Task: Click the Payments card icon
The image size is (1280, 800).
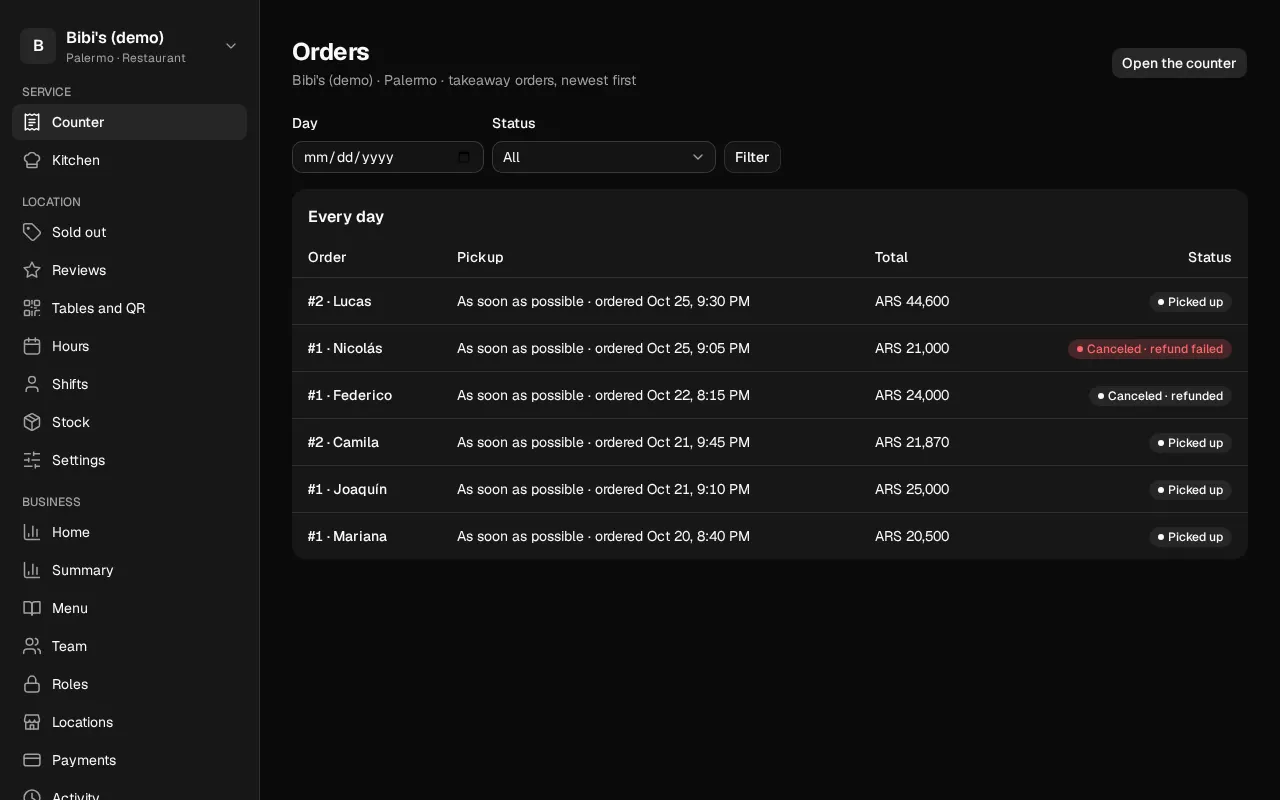Action: click(x=32, y=760)
